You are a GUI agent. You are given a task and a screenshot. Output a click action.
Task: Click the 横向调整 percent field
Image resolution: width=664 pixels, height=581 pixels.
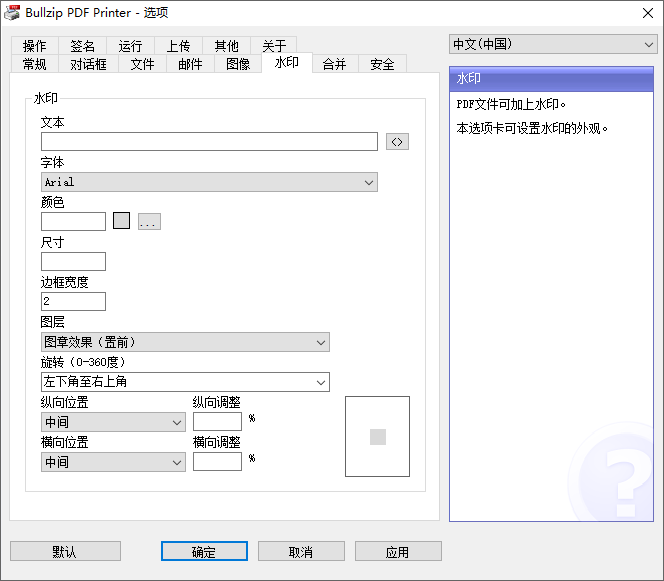[x=217, y=462]
